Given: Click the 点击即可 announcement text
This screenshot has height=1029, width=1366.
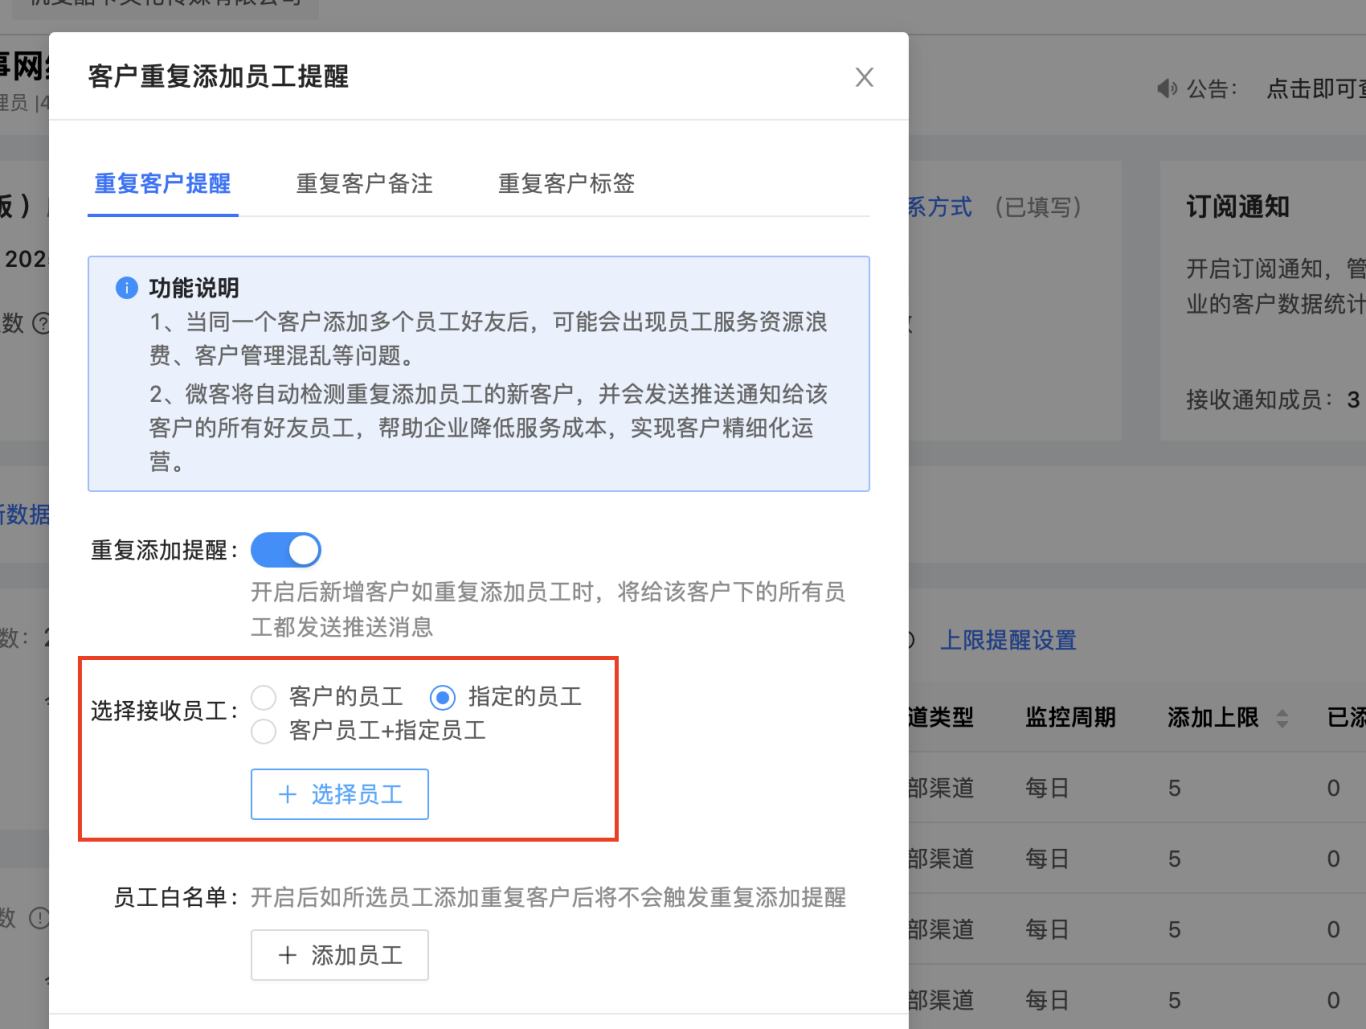Looking at the screenshot, I should 1316,89.
